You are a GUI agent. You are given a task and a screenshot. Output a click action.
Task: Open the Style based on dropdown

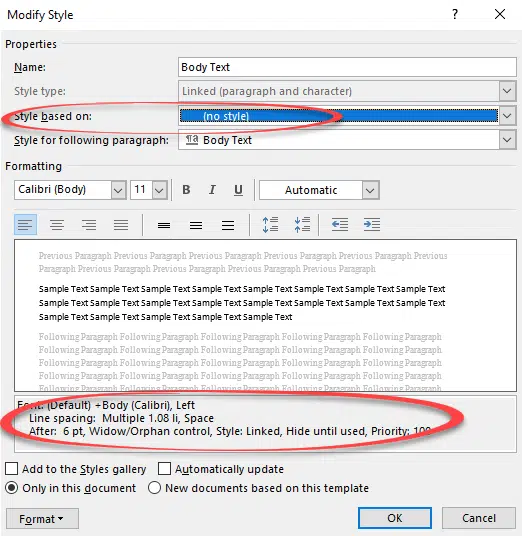pos(507,116)
